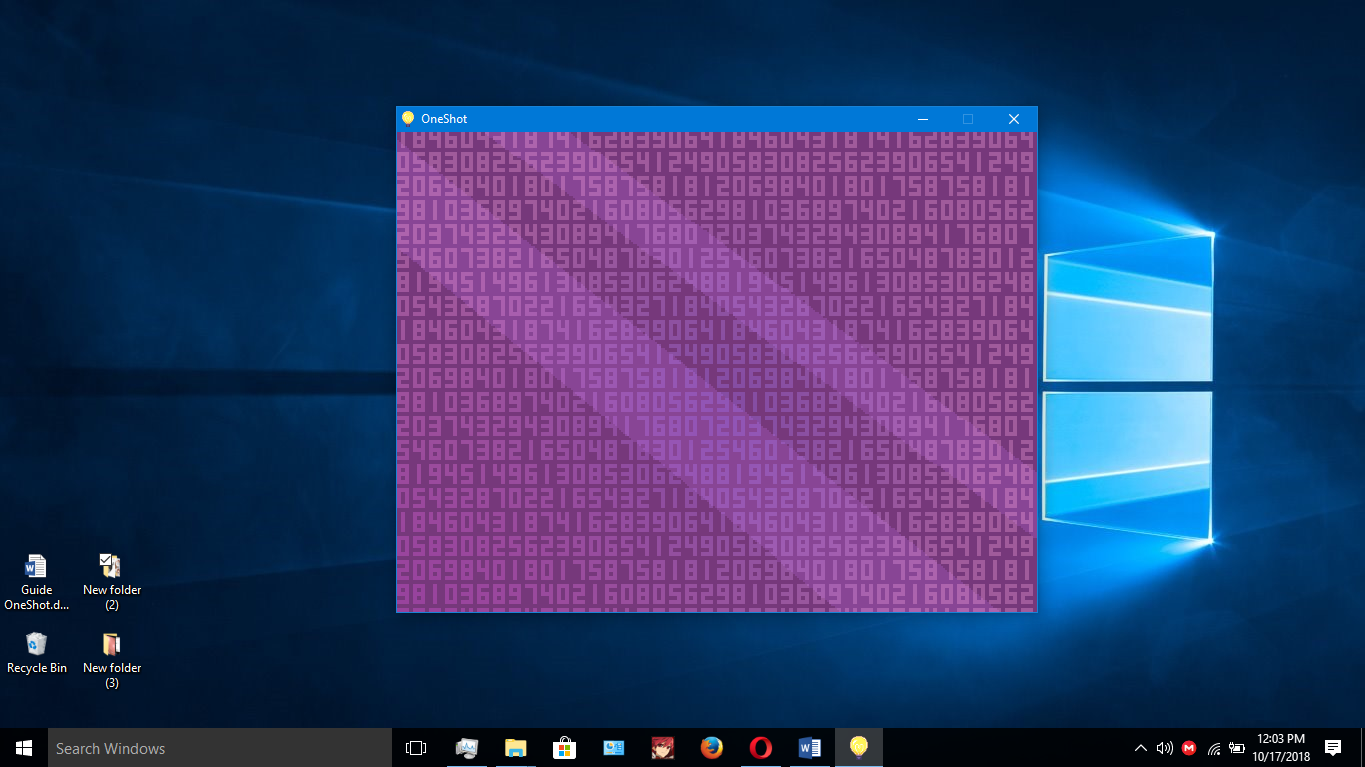Screen dimensions: 1365x767
Task: Select the OneShot lightbulb taskbar icon
Action: 858,748
